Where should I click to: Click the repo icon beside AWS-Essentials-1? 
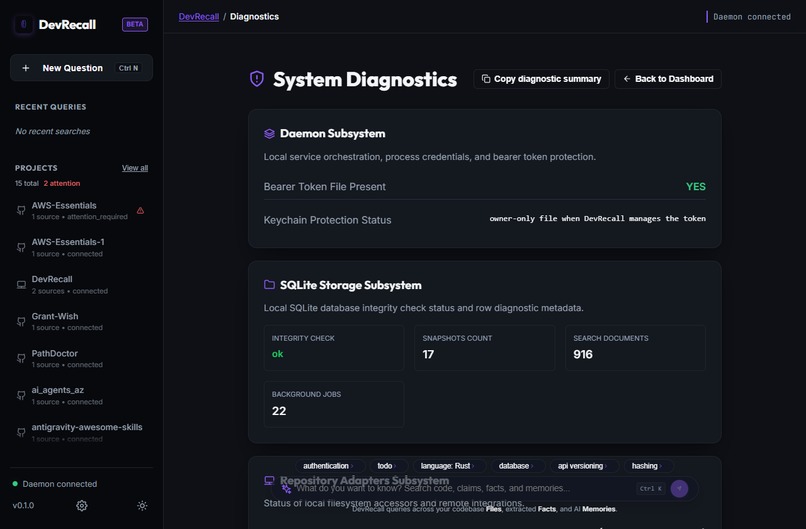[x=21, y=247]
